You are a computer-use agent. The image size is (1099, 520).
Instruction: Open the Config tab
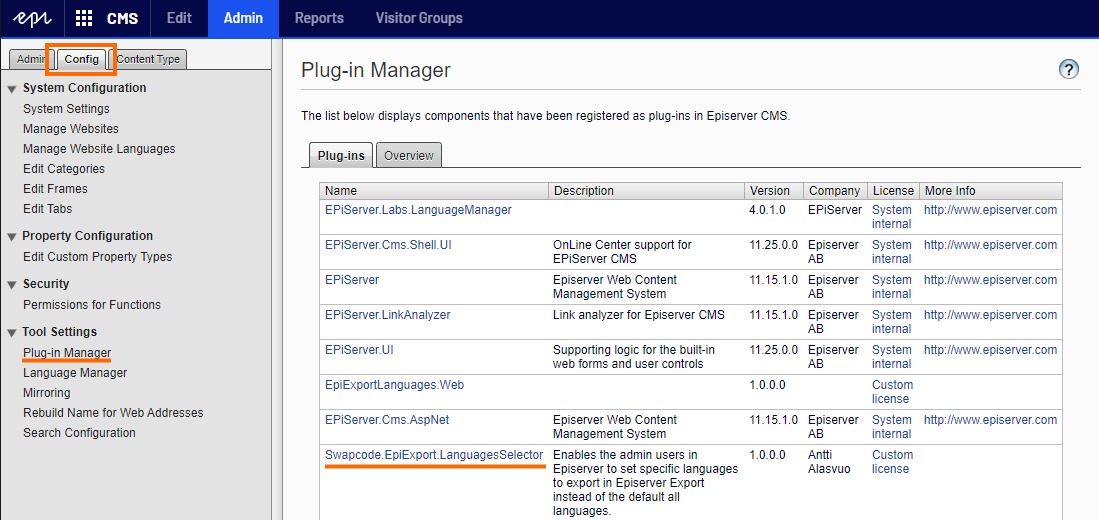click(x=81, y=59)
